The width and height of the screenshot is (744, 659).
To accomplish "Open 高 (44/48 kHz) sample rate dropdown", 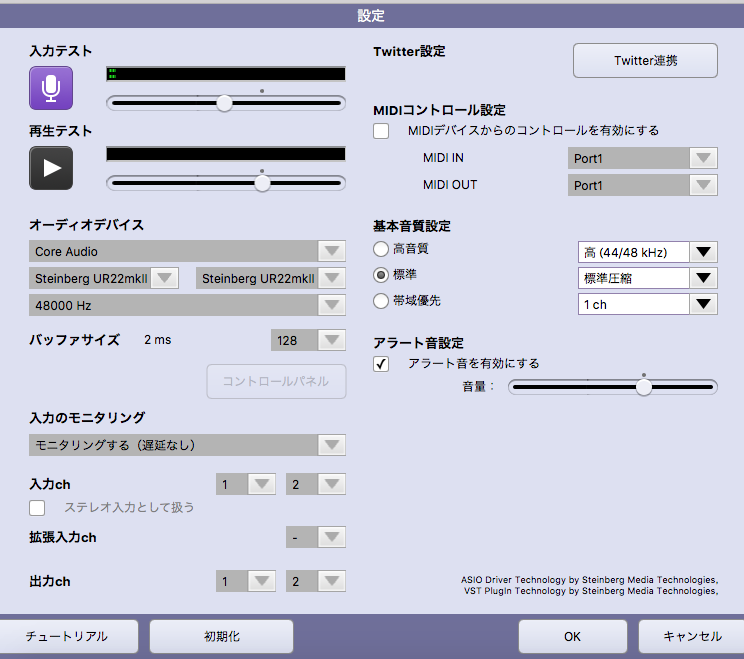I will coord(647,252).
